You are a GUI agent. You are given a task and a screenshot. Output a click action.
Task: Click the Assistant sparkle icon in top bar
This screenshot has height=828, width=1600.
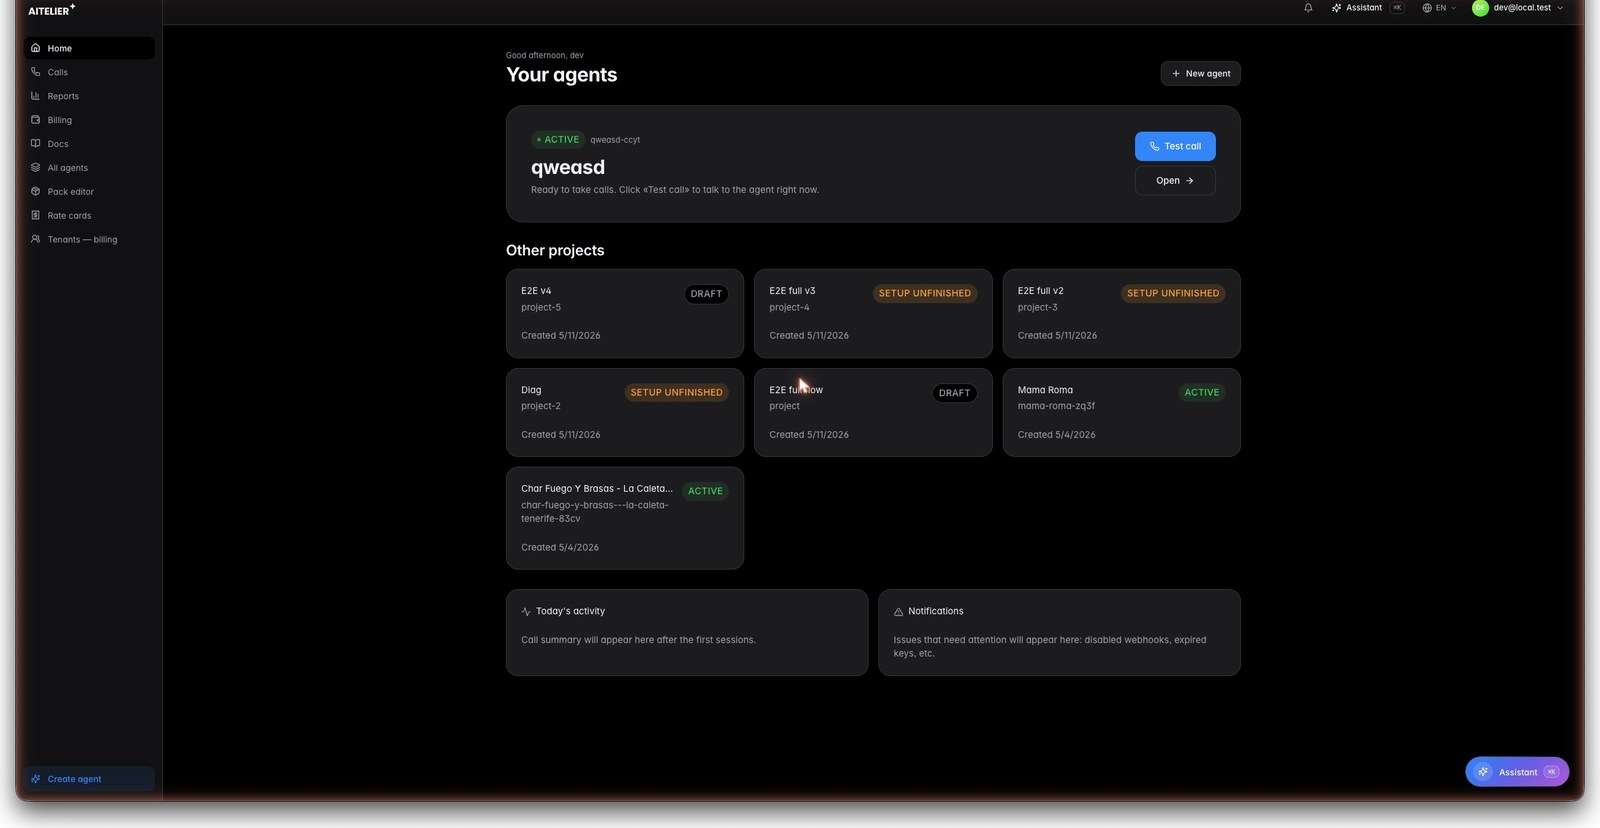(x=1336, y=8)
